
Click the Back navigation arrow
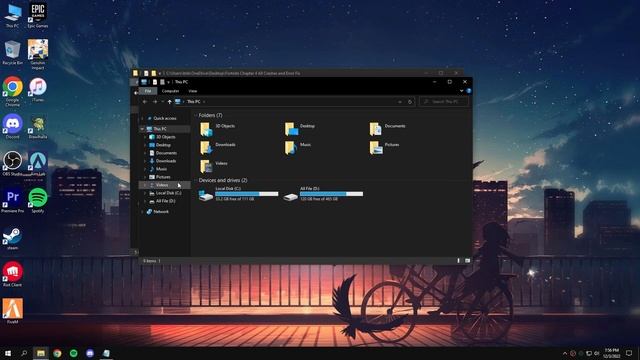point(145,102)
